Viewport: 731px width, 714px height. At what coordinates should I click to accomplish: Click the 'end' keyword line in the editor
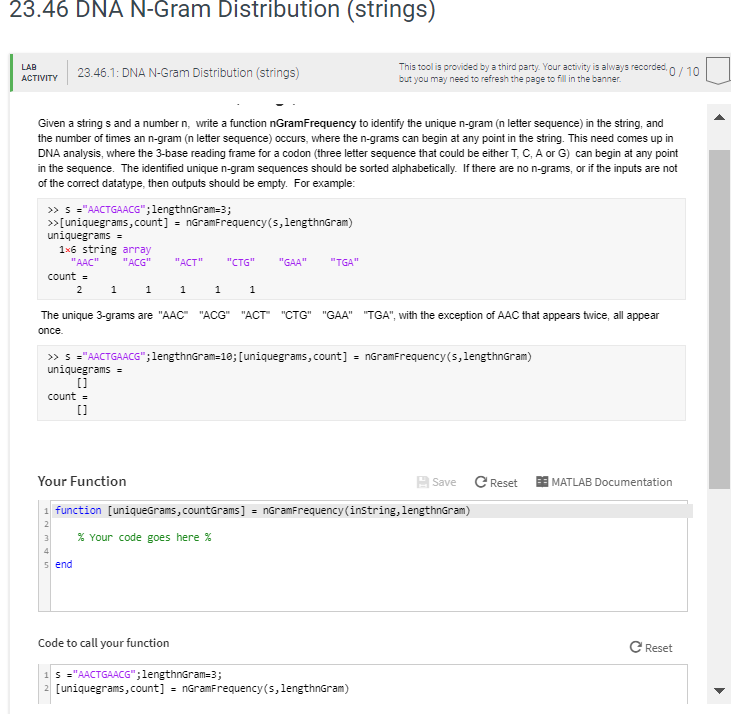point(63,564)
